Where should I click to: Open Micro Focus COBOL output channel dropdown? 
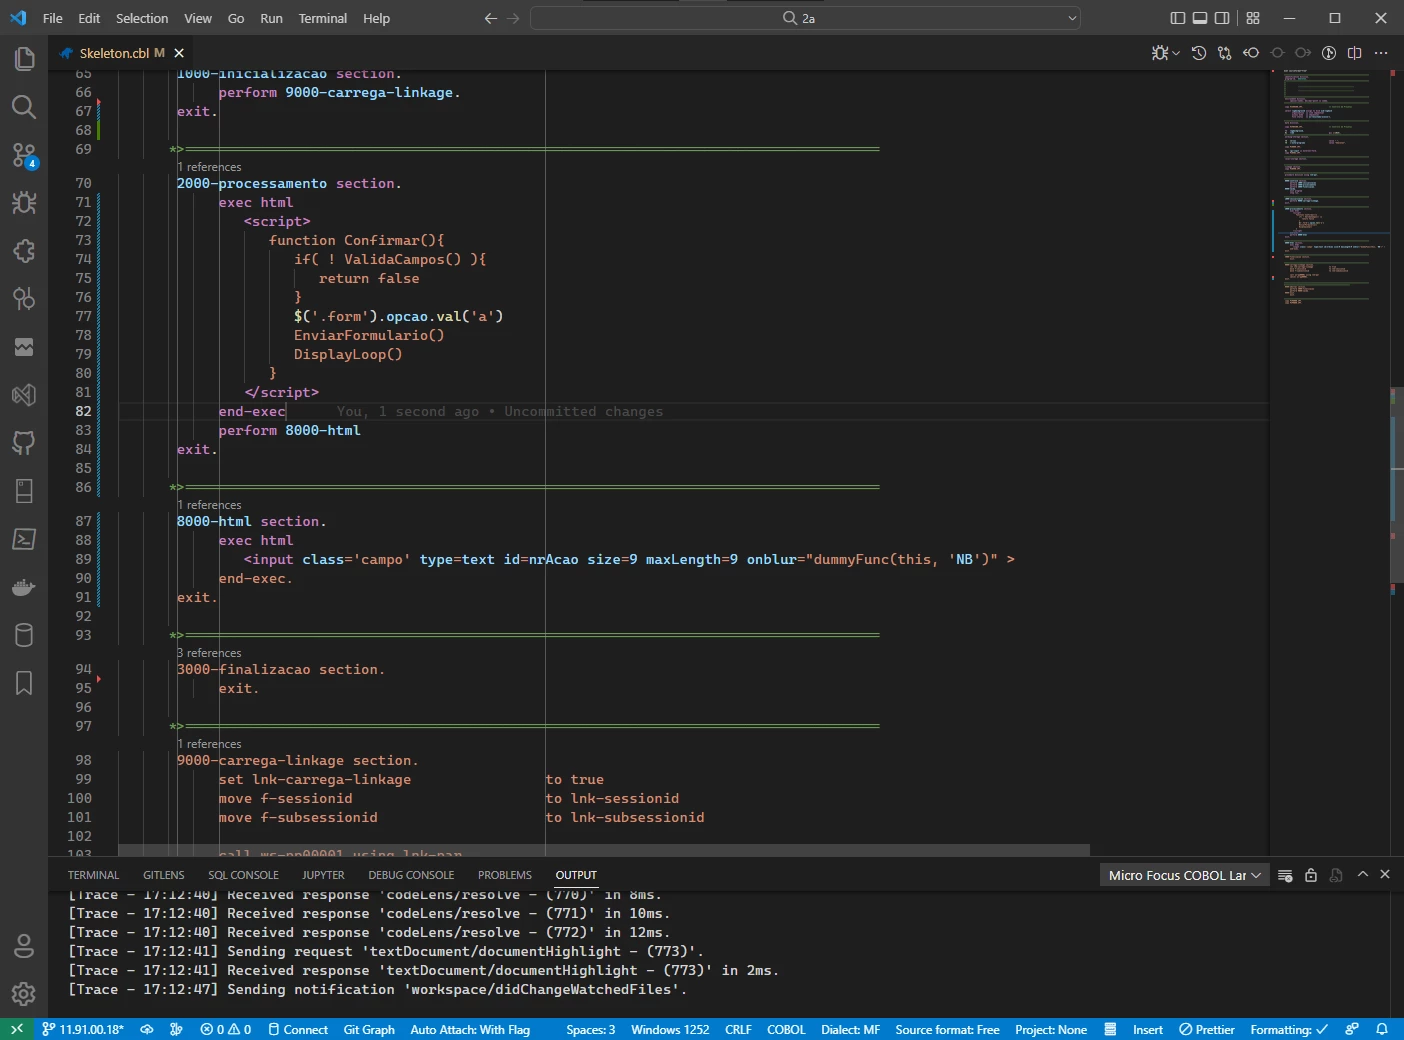point(1184,875)
